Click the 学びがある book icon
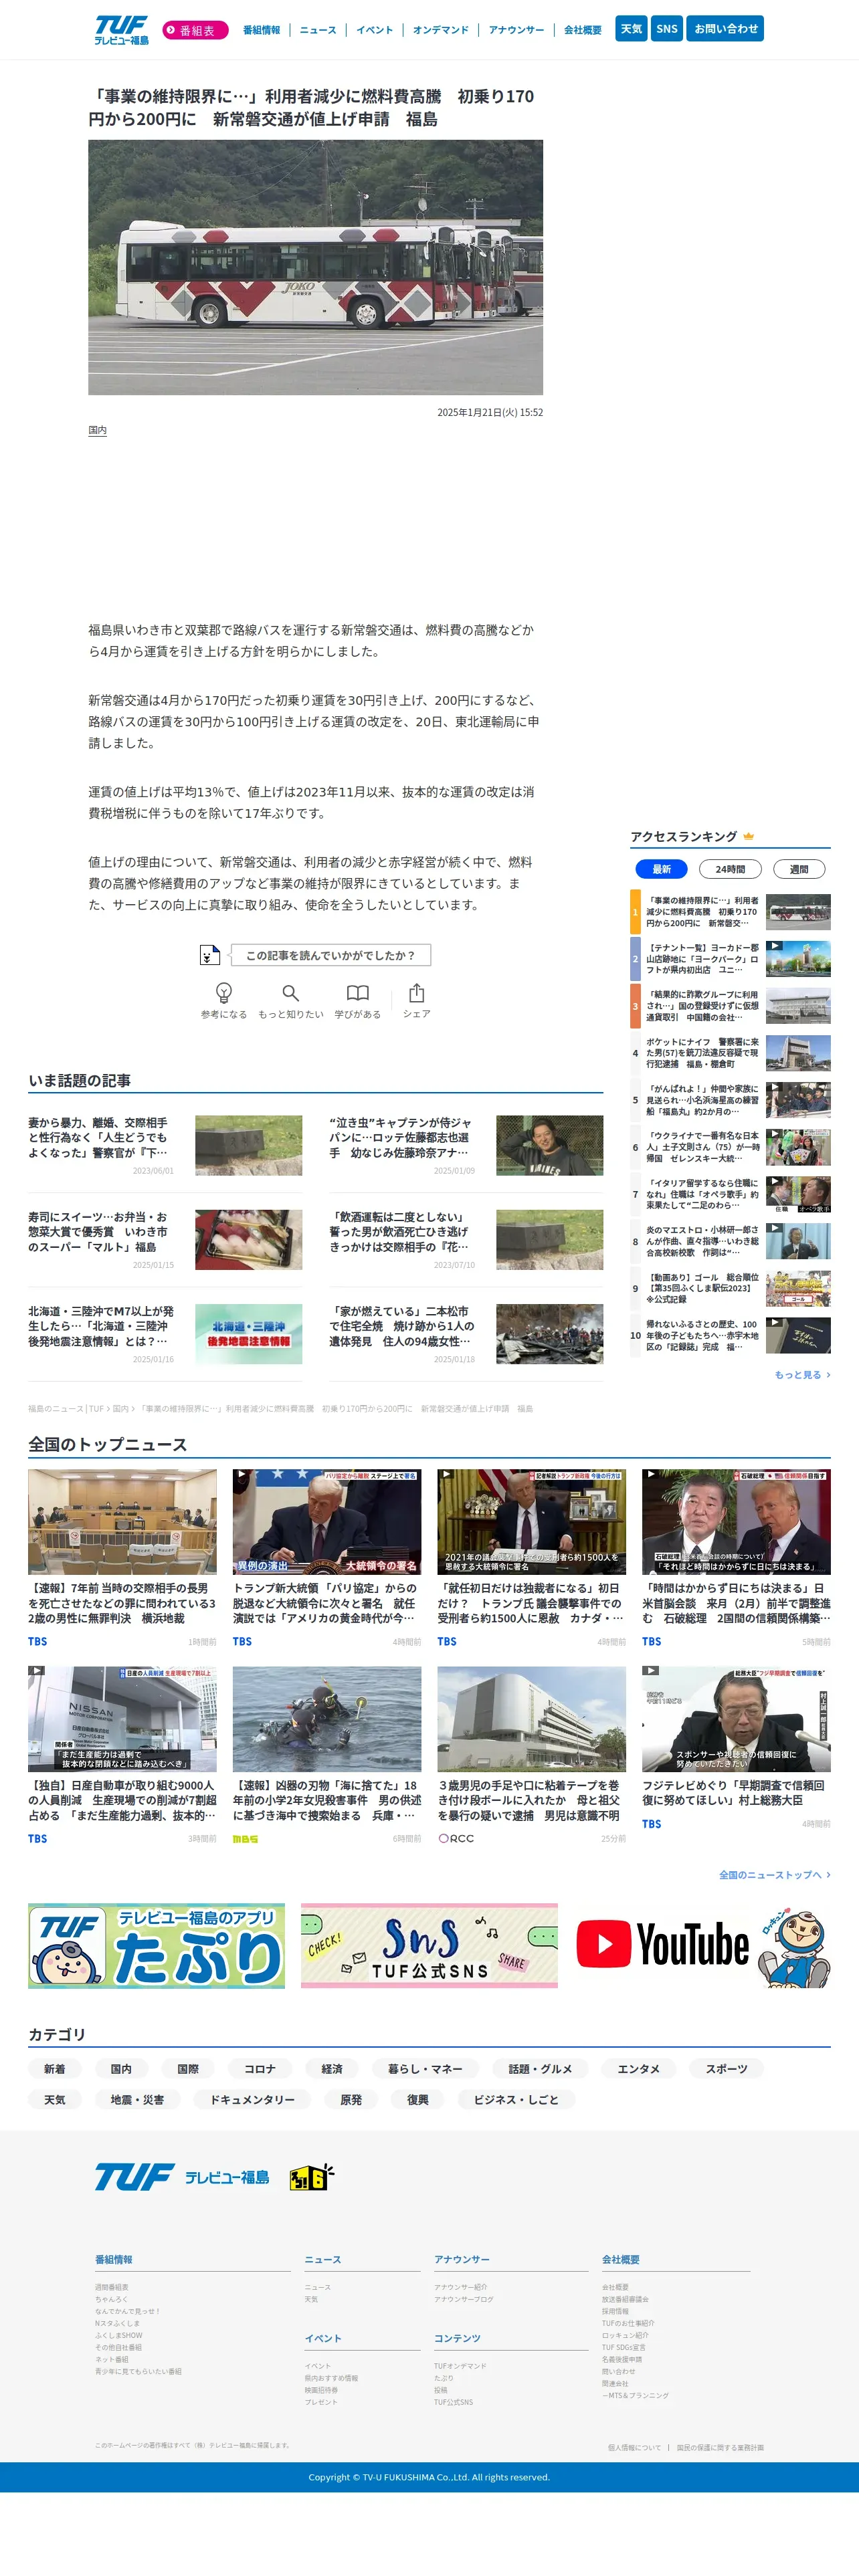 tap(357, 993)
